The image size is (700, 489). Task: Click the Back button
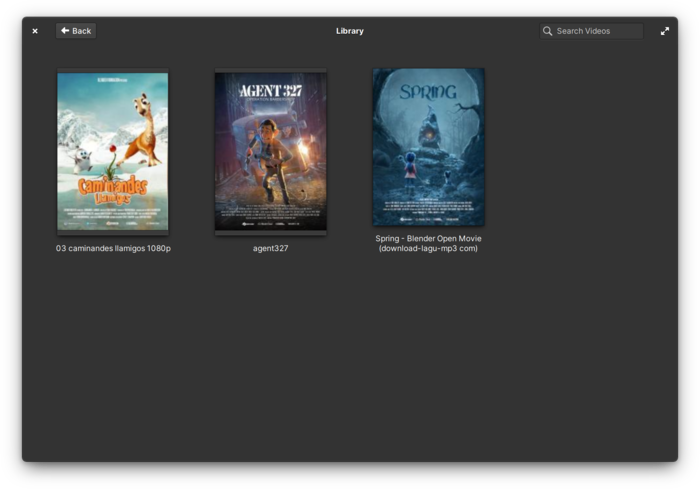click(76, 31)
